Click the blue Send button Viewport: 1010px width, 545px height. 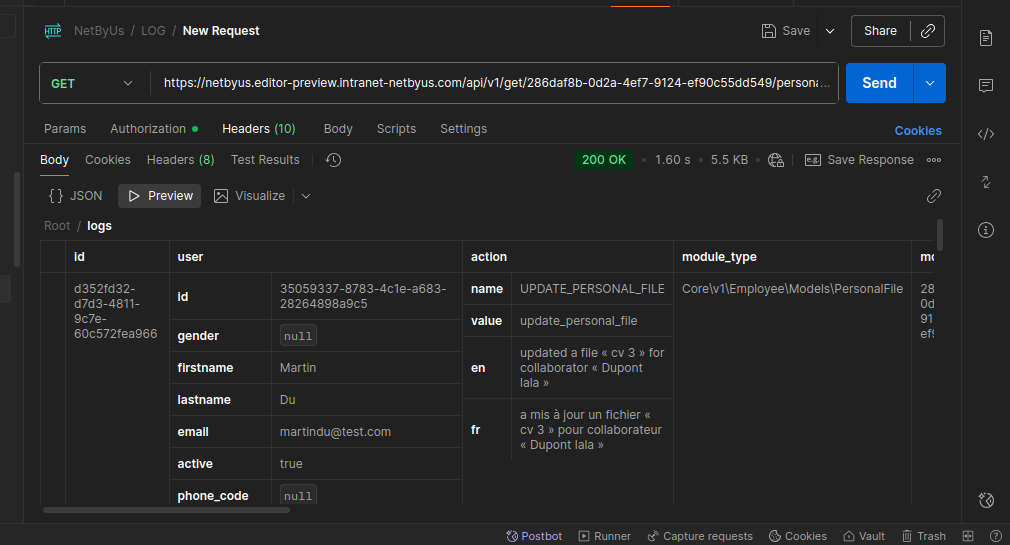pyautogui.click(x=879, y=83)
